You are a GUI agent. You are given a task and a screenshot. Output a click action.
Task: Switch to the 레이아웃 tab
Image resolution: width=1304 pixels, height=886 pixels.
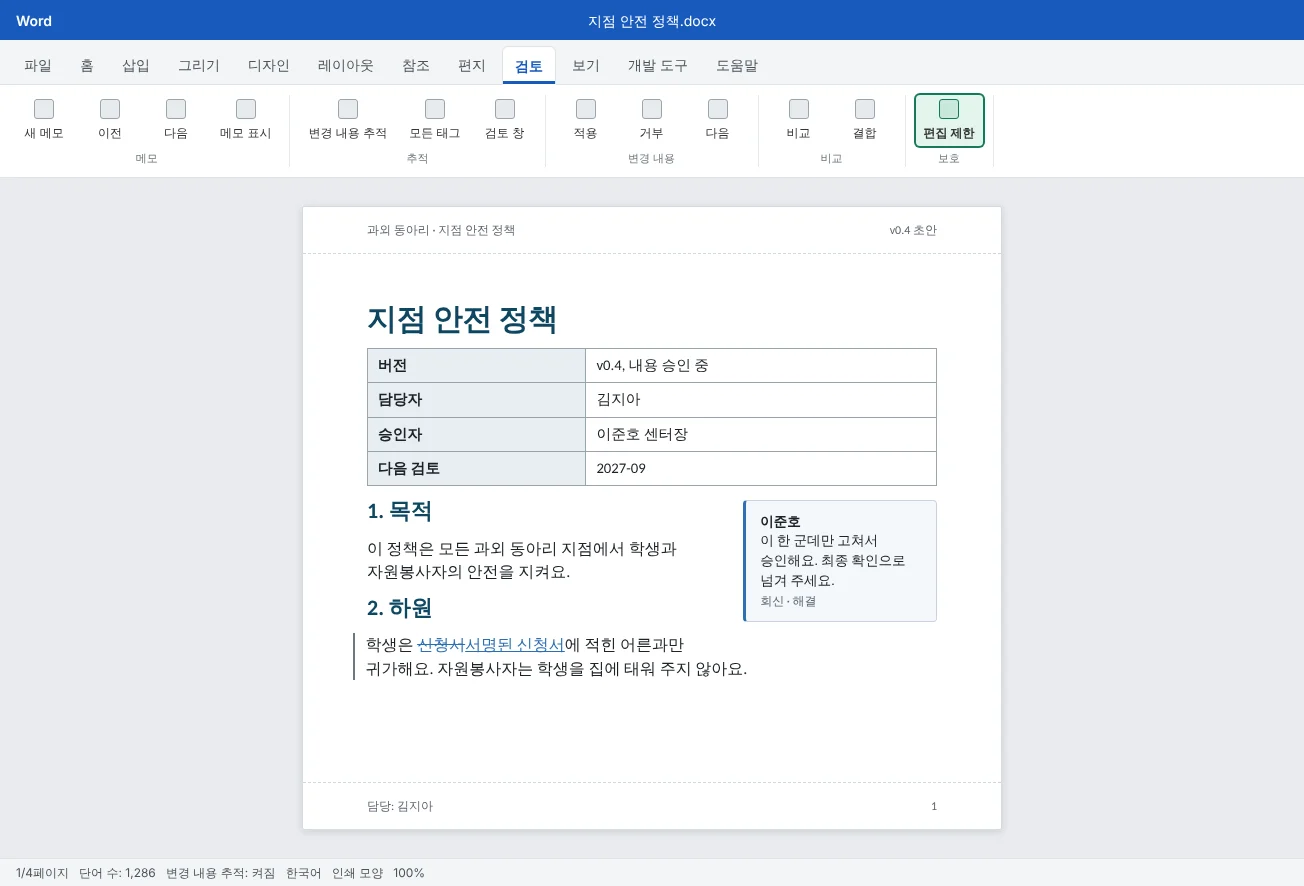(x=346, y=66)
